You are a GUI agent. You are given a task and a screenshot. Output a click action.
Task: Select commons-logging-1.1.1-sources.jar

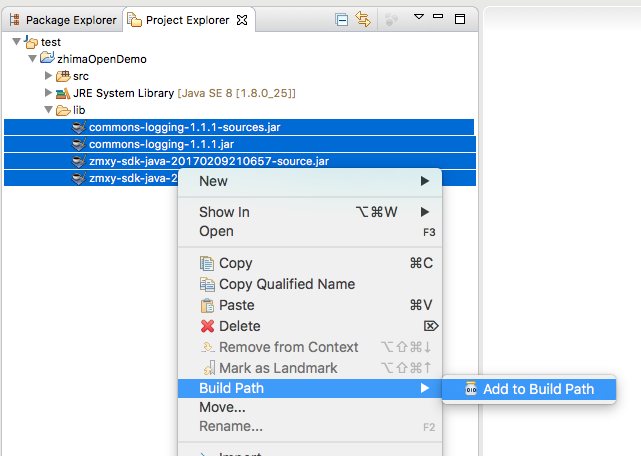[239, 127]
